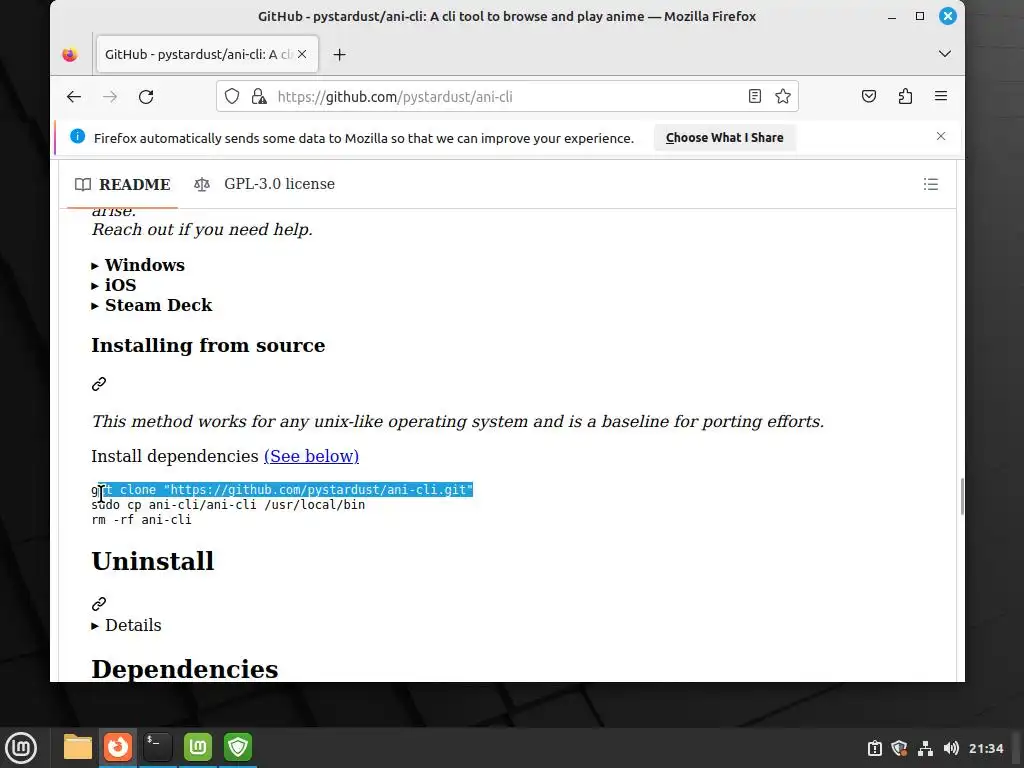Close the ani-cli GitHub tab

tap(302, 54)
